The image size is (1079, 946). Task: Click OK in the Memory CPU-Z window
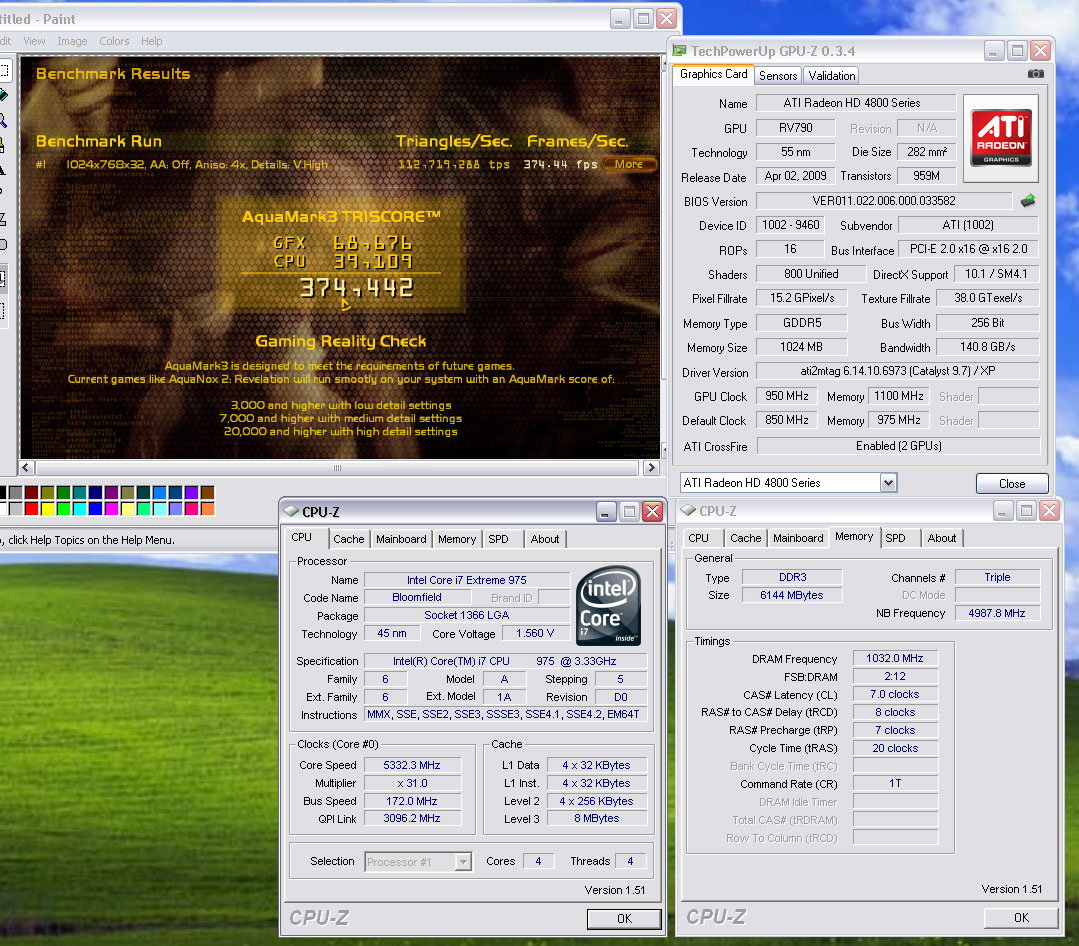[x=1021, y=918]
